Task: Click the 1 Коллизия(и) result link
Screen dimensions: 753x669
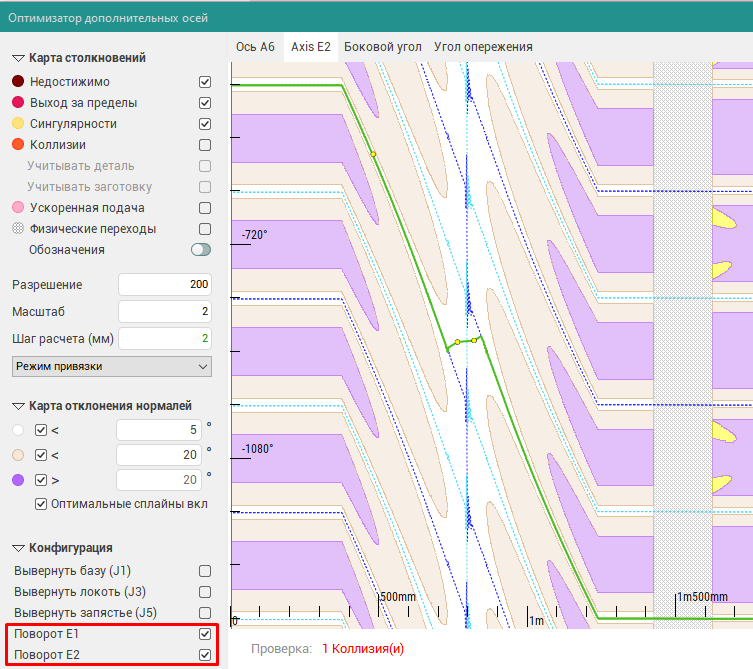Action: tap(363, 649)
